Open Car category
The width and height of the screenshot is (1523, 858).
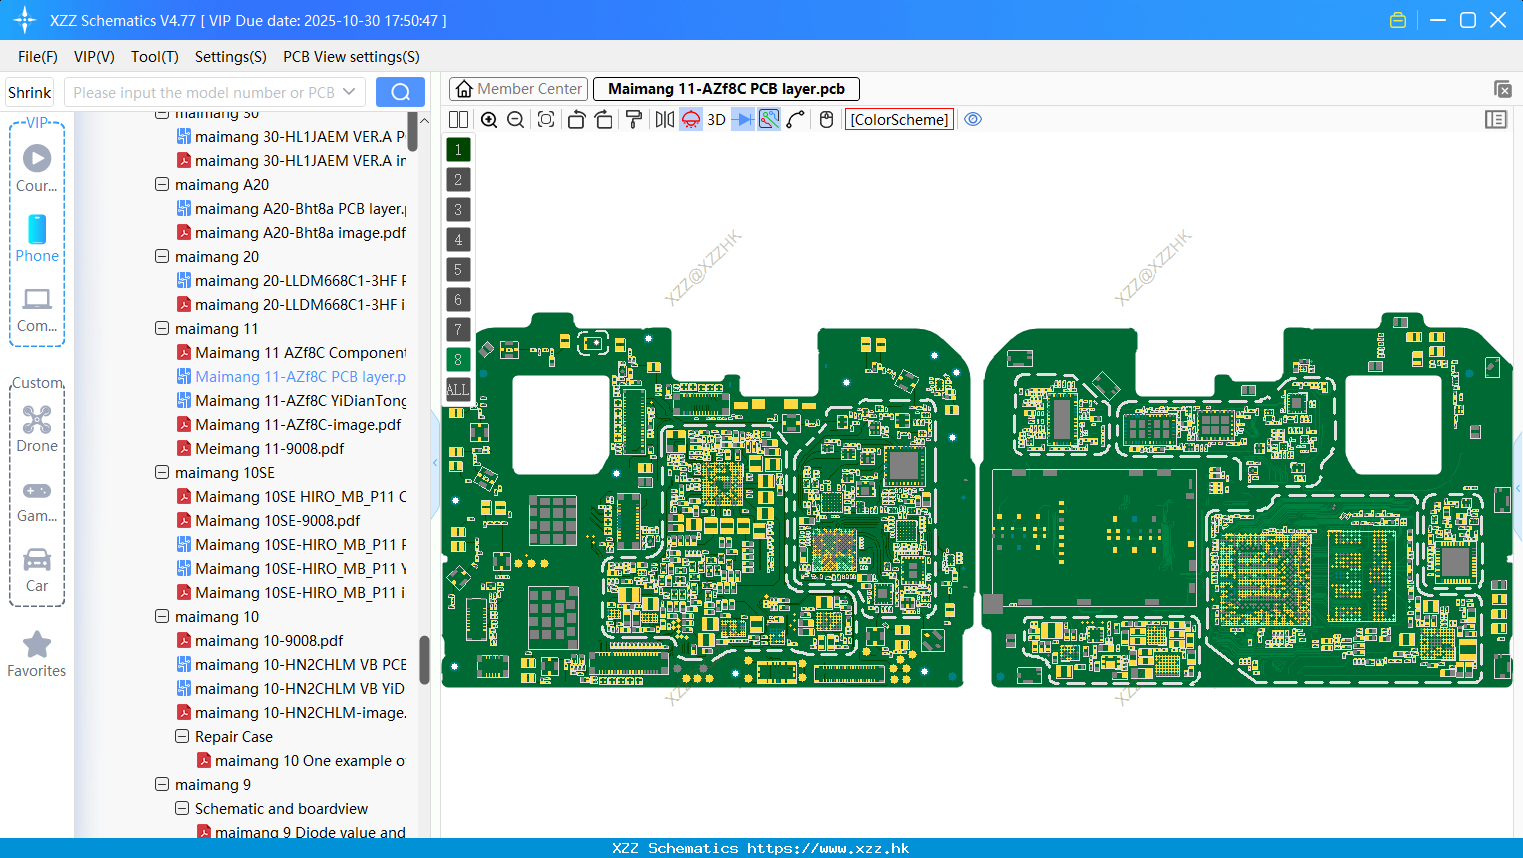point(37,570)
